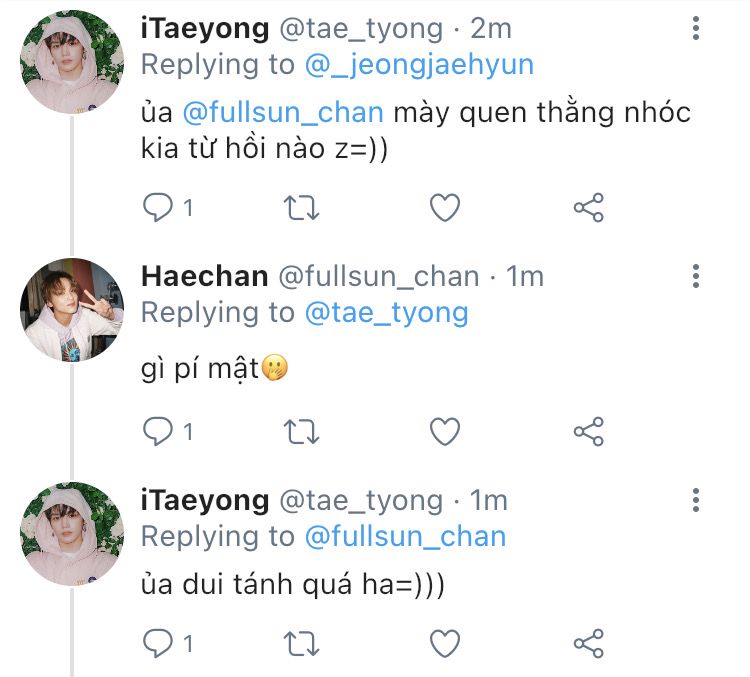Retweet the 'ủa dui tánh quá ha' tweet
This screenshot has width=750, height=677.
pos(301,641)
